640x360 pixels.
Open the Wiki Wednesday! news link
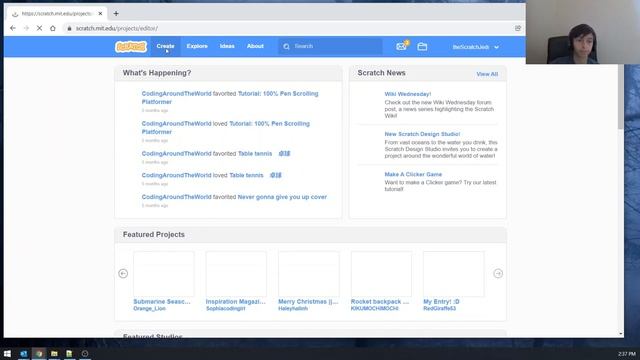[407, 94]
